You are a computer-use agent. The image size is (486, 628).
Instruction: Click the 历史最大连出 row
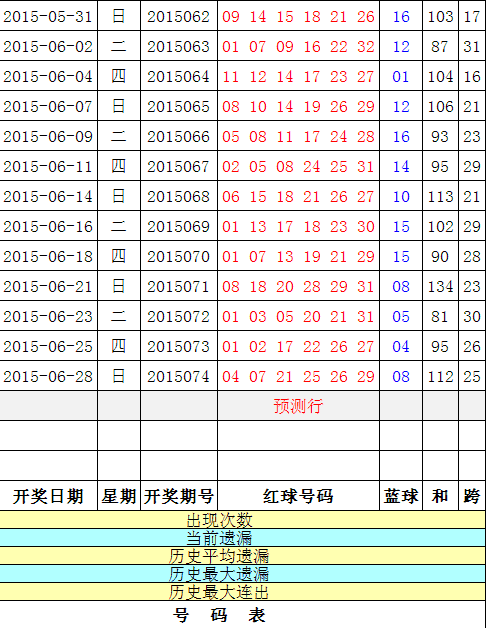243,592
